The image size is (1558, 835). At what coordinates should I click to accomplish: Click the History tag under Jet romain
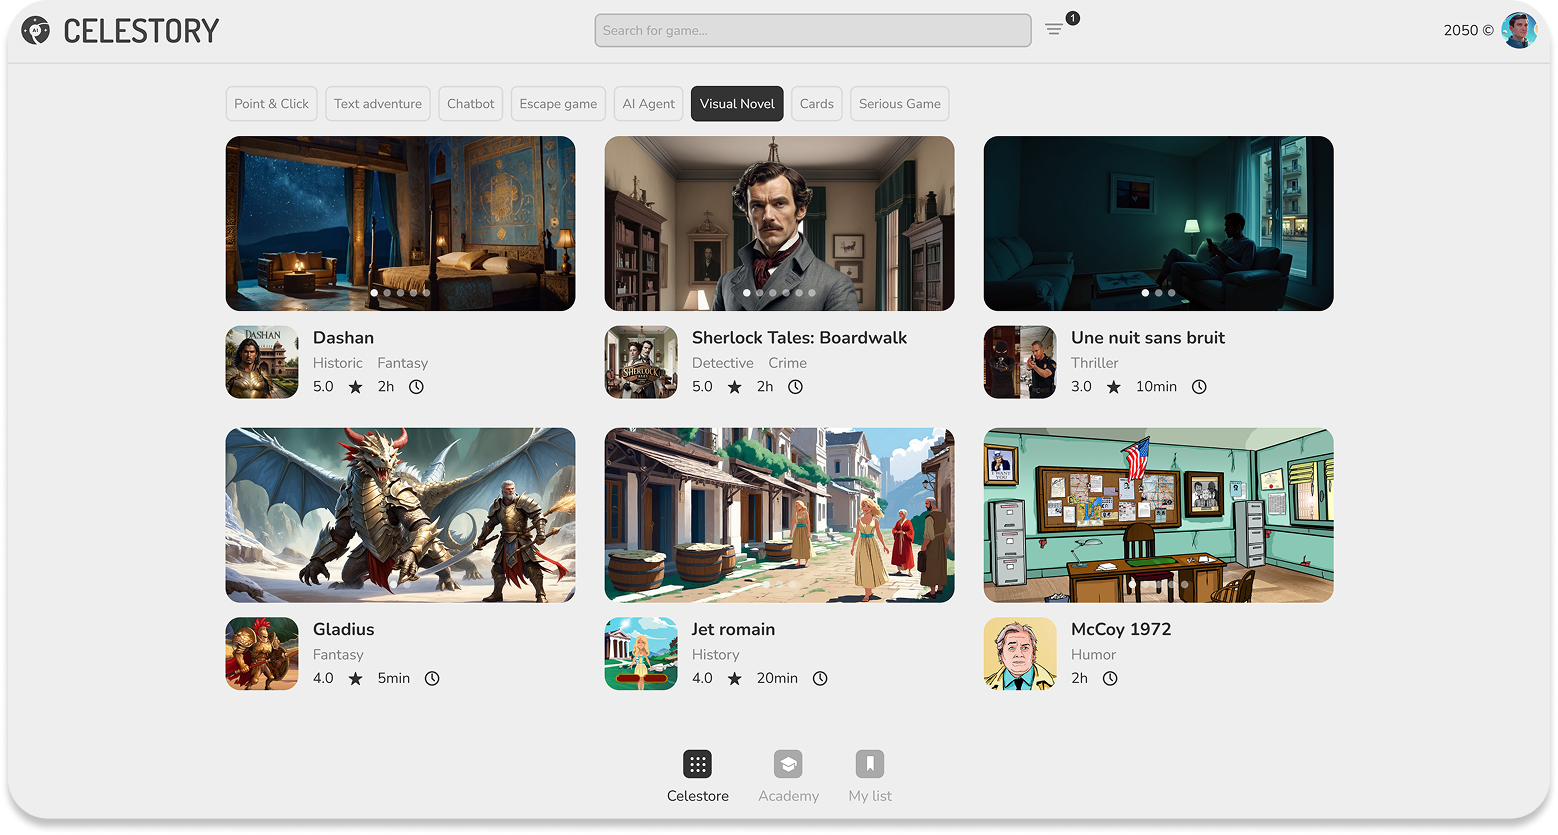click(x=716, y=655)
